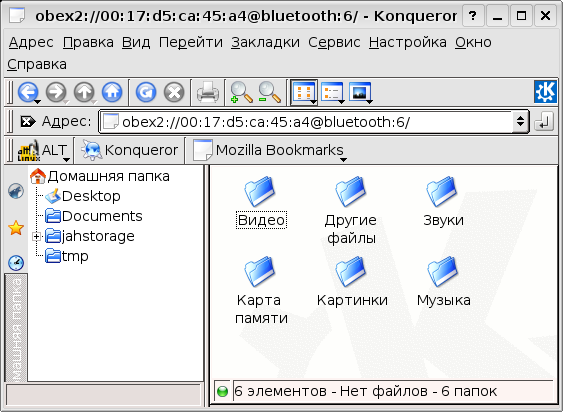Expand the jahstorage tree node

click(36, 236)
